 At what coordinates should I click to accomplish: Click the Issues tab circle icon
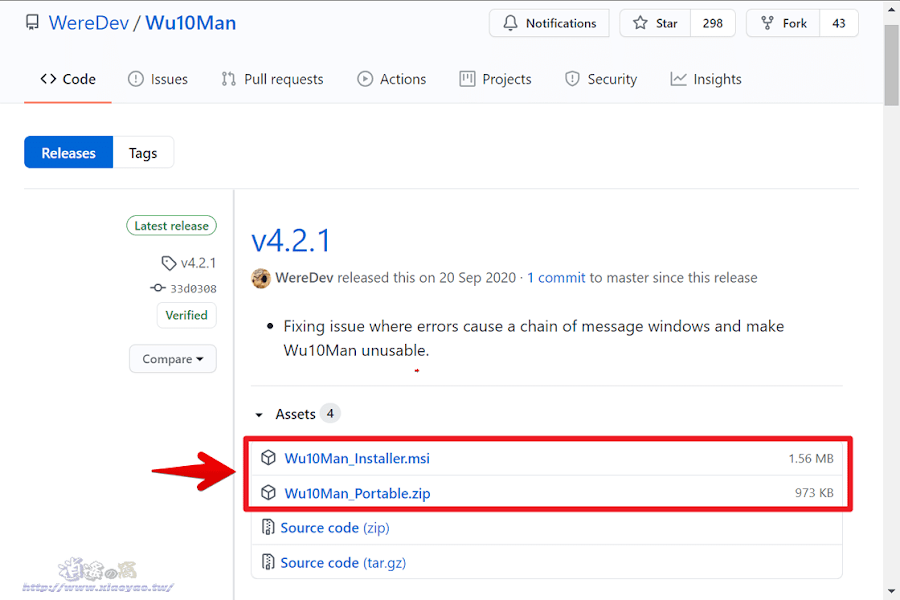(x=135, y=79)
